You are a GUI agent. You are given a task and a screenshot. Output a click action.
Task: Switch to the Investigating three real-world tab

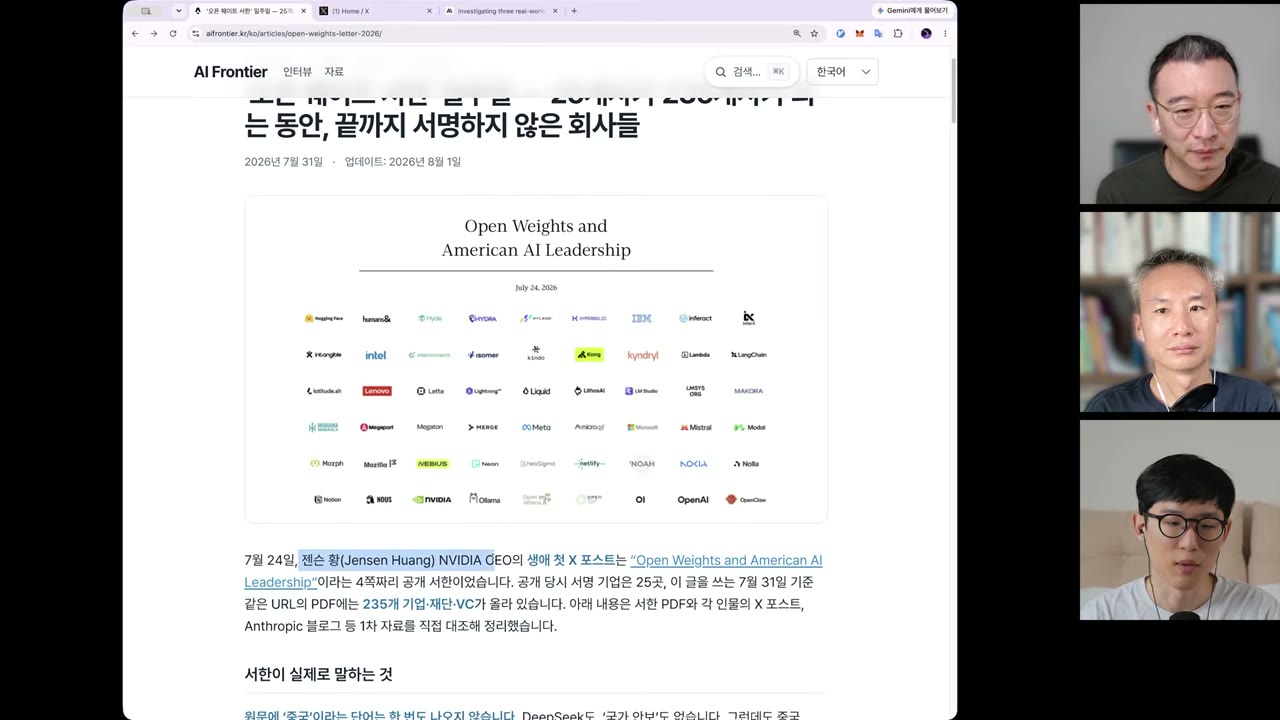click(502, 11)
